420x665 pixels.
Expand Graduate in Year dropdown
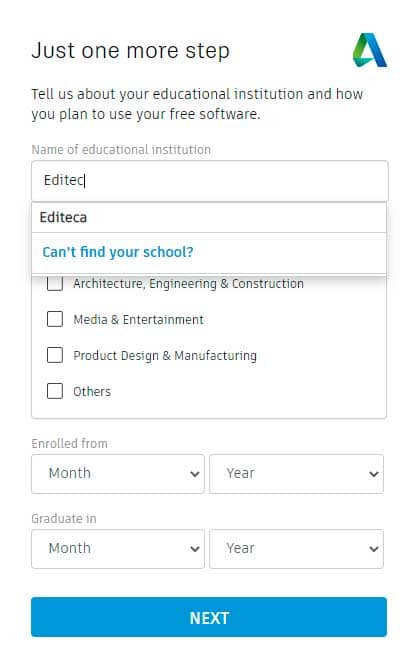pyautogui.click(x=296, y=548)
